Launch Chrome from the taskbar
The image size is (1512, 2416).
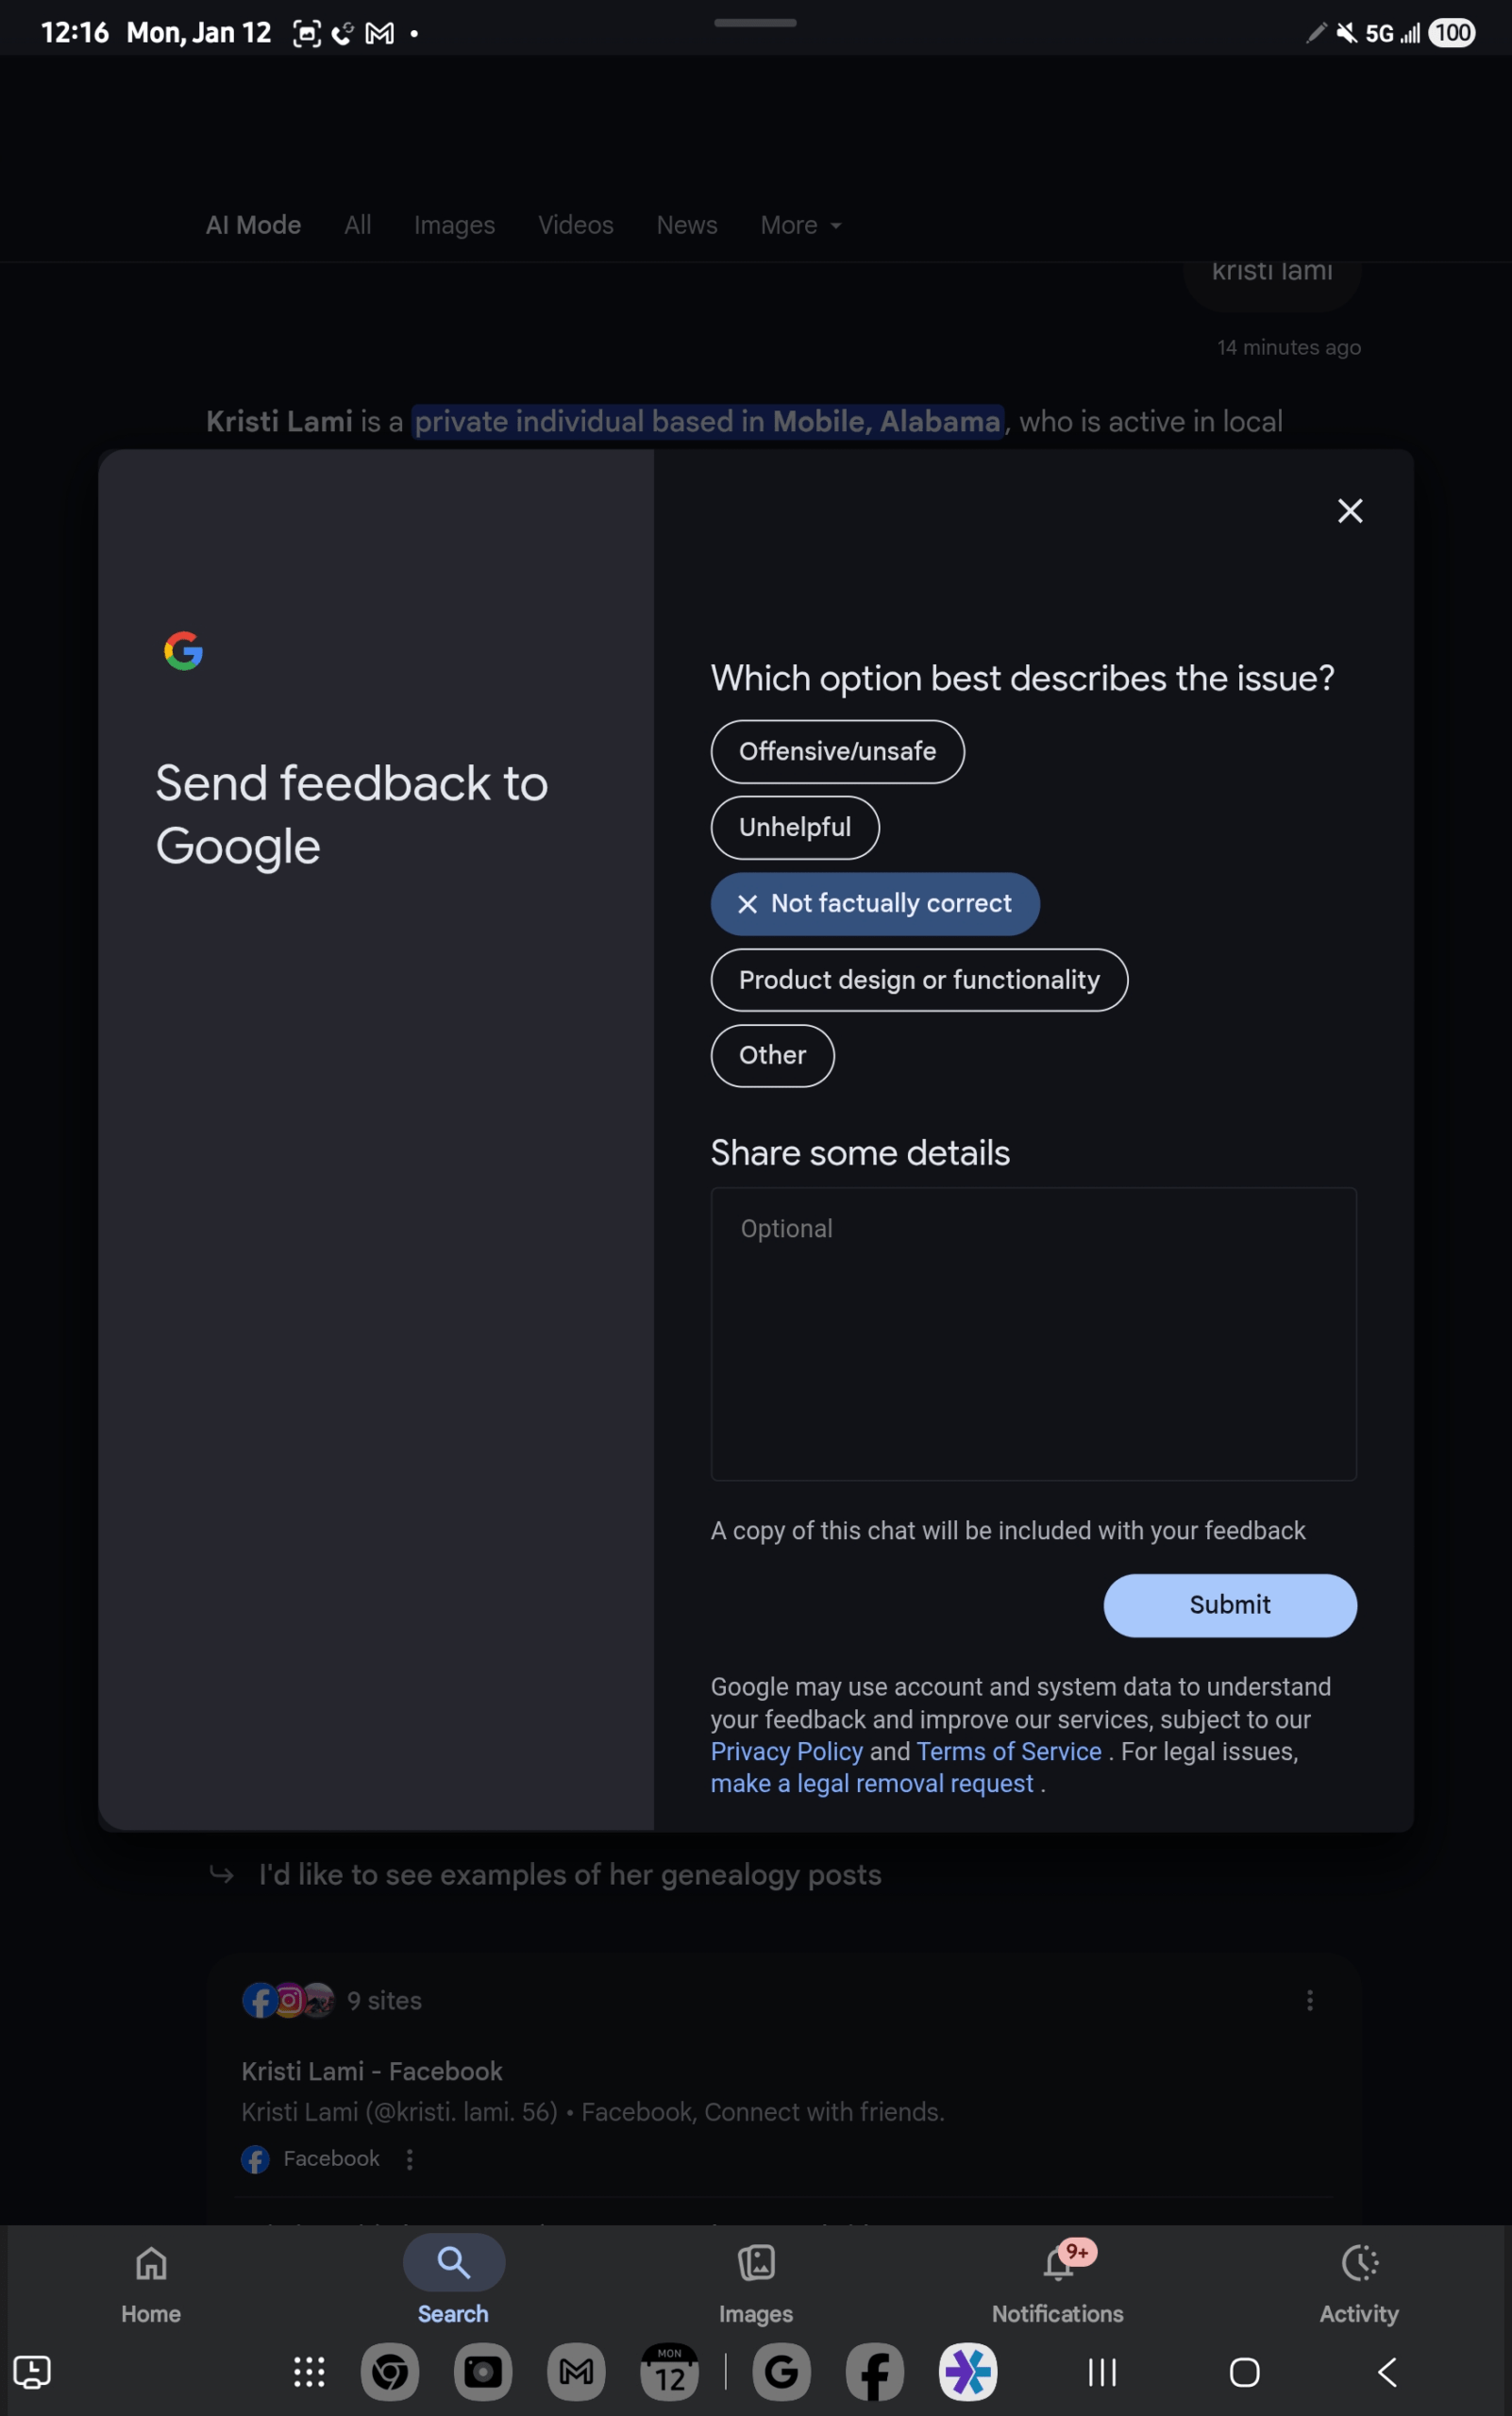pyautogui.click(x=390, y=2372)
